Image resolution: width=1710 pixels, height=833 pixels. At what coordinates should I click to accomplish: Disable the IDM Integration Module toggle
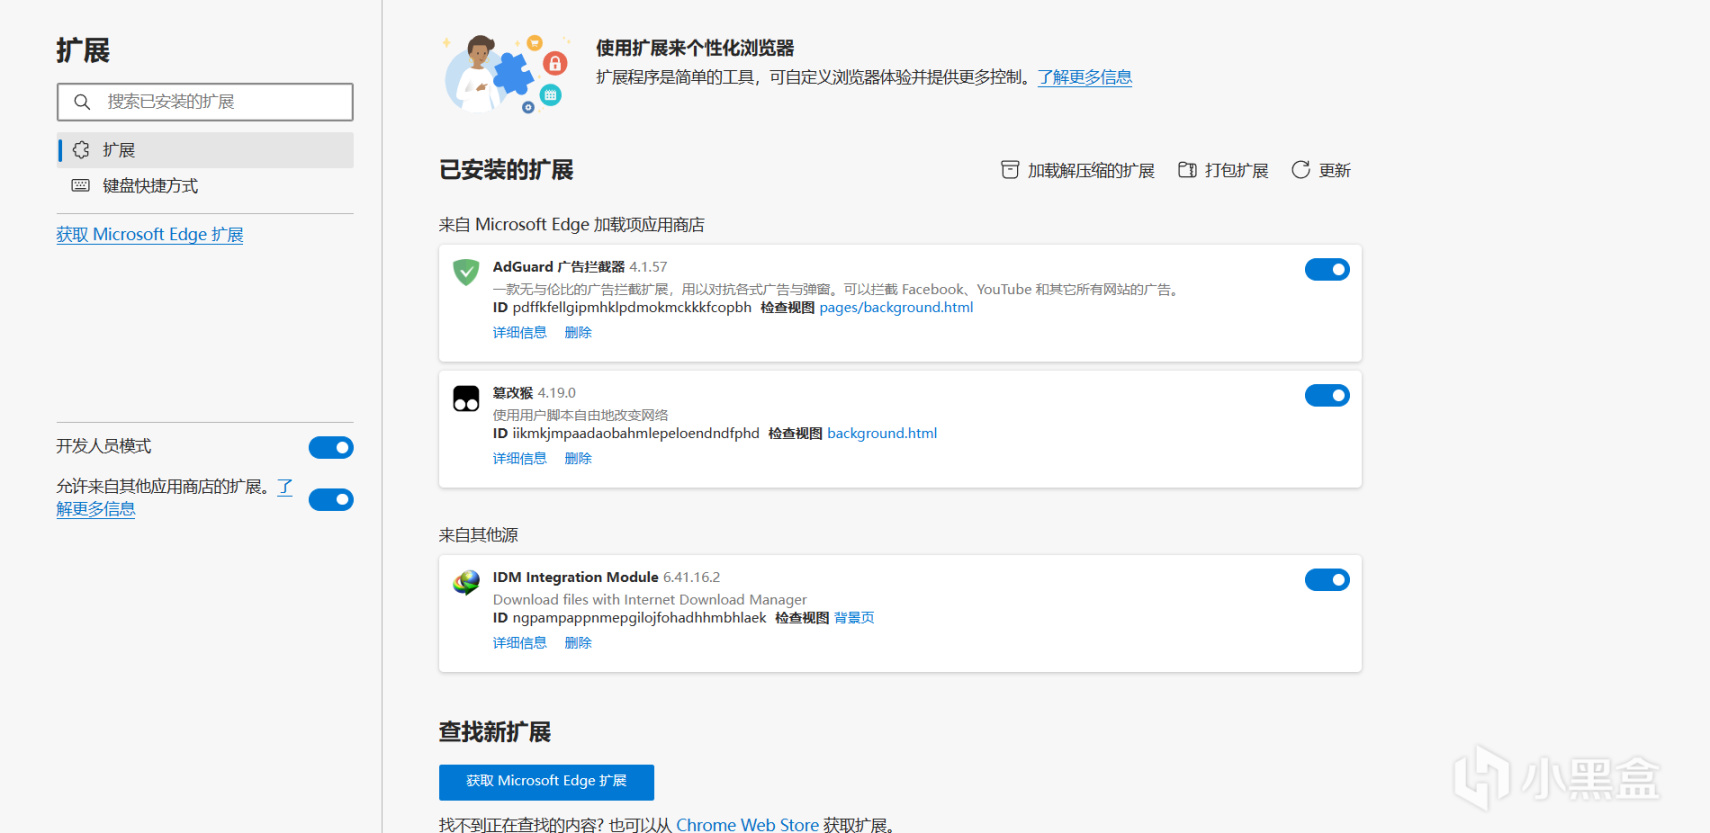coord(1327,580)
